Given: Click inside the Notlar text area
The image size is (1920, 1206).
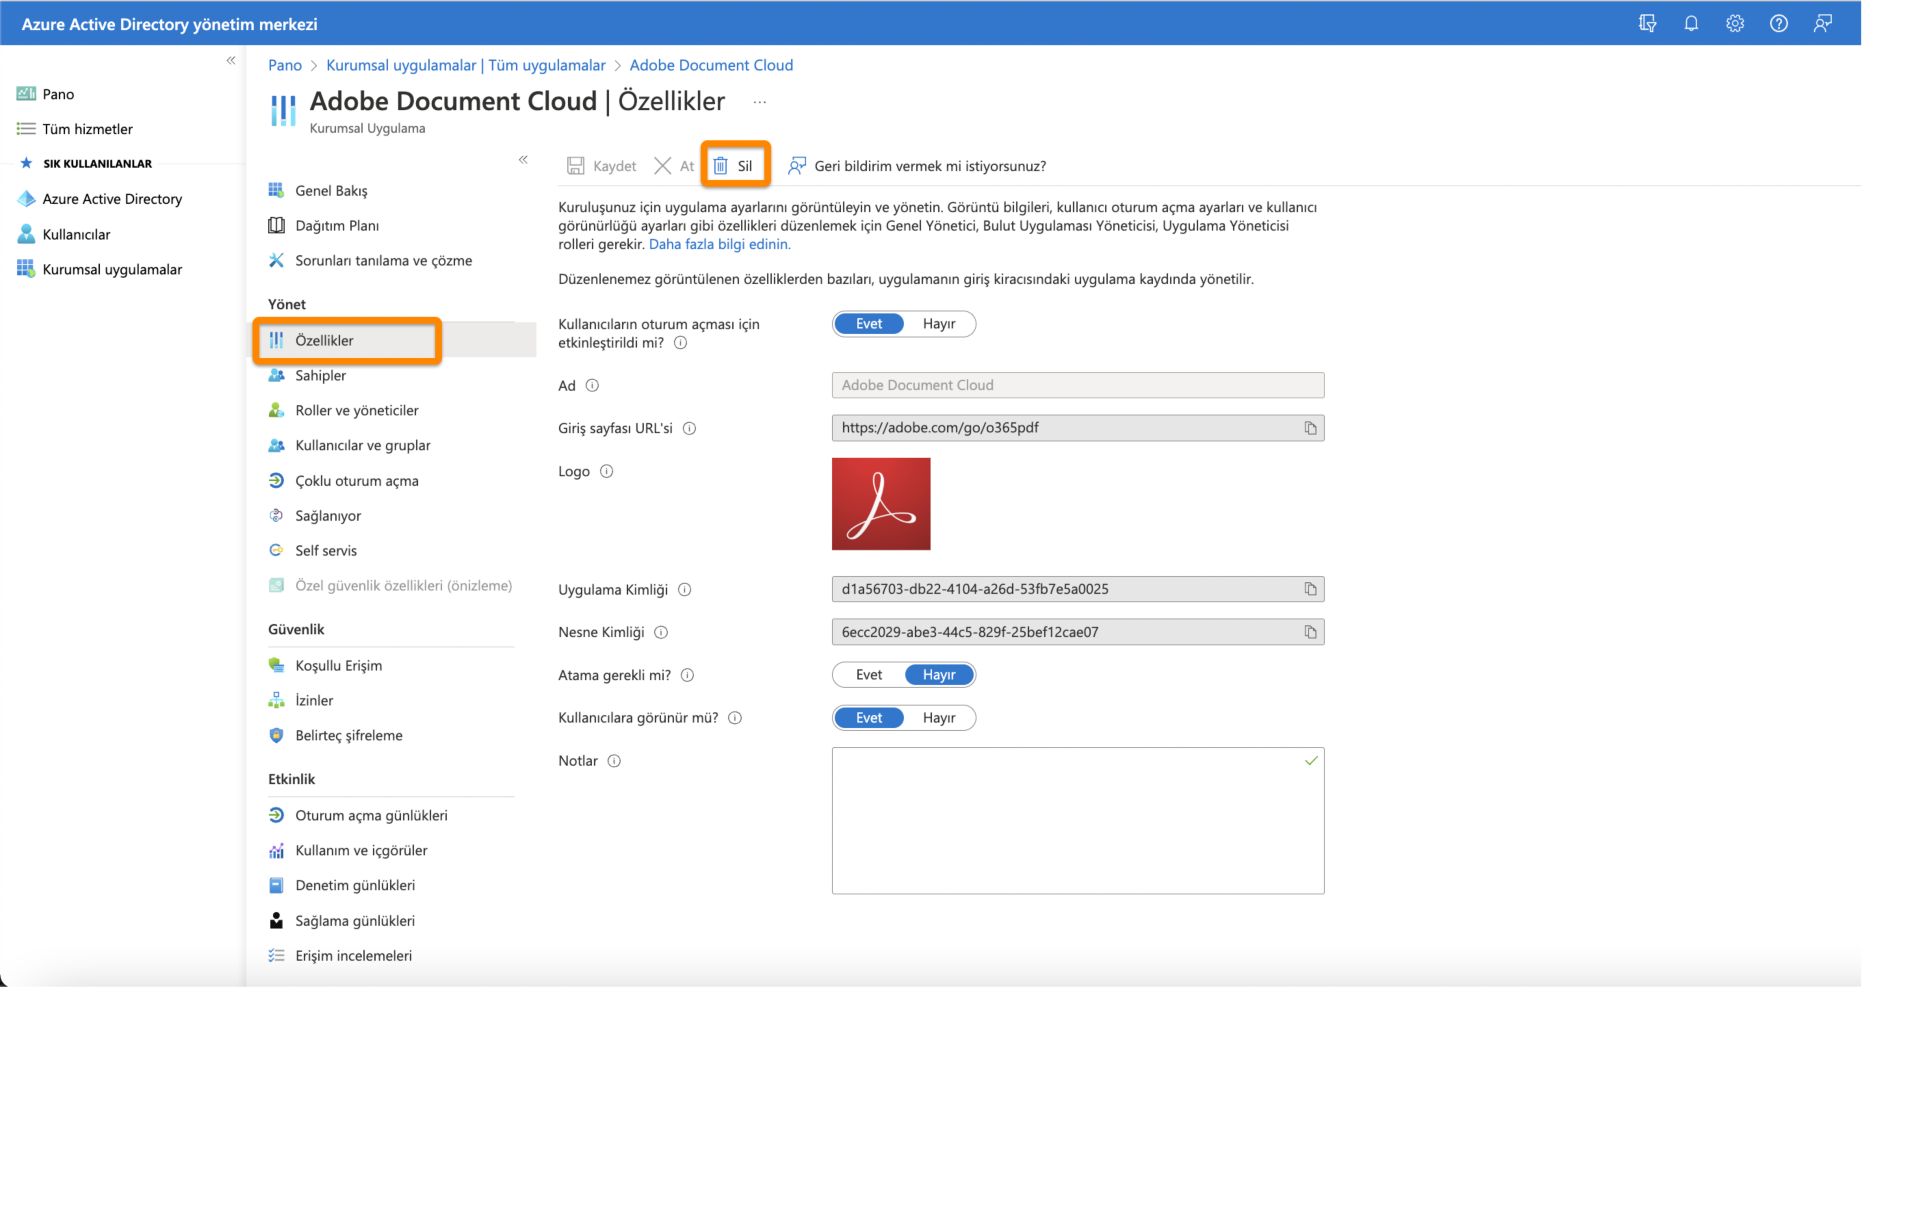Looking at the screenshot, I should [1078, 821].
